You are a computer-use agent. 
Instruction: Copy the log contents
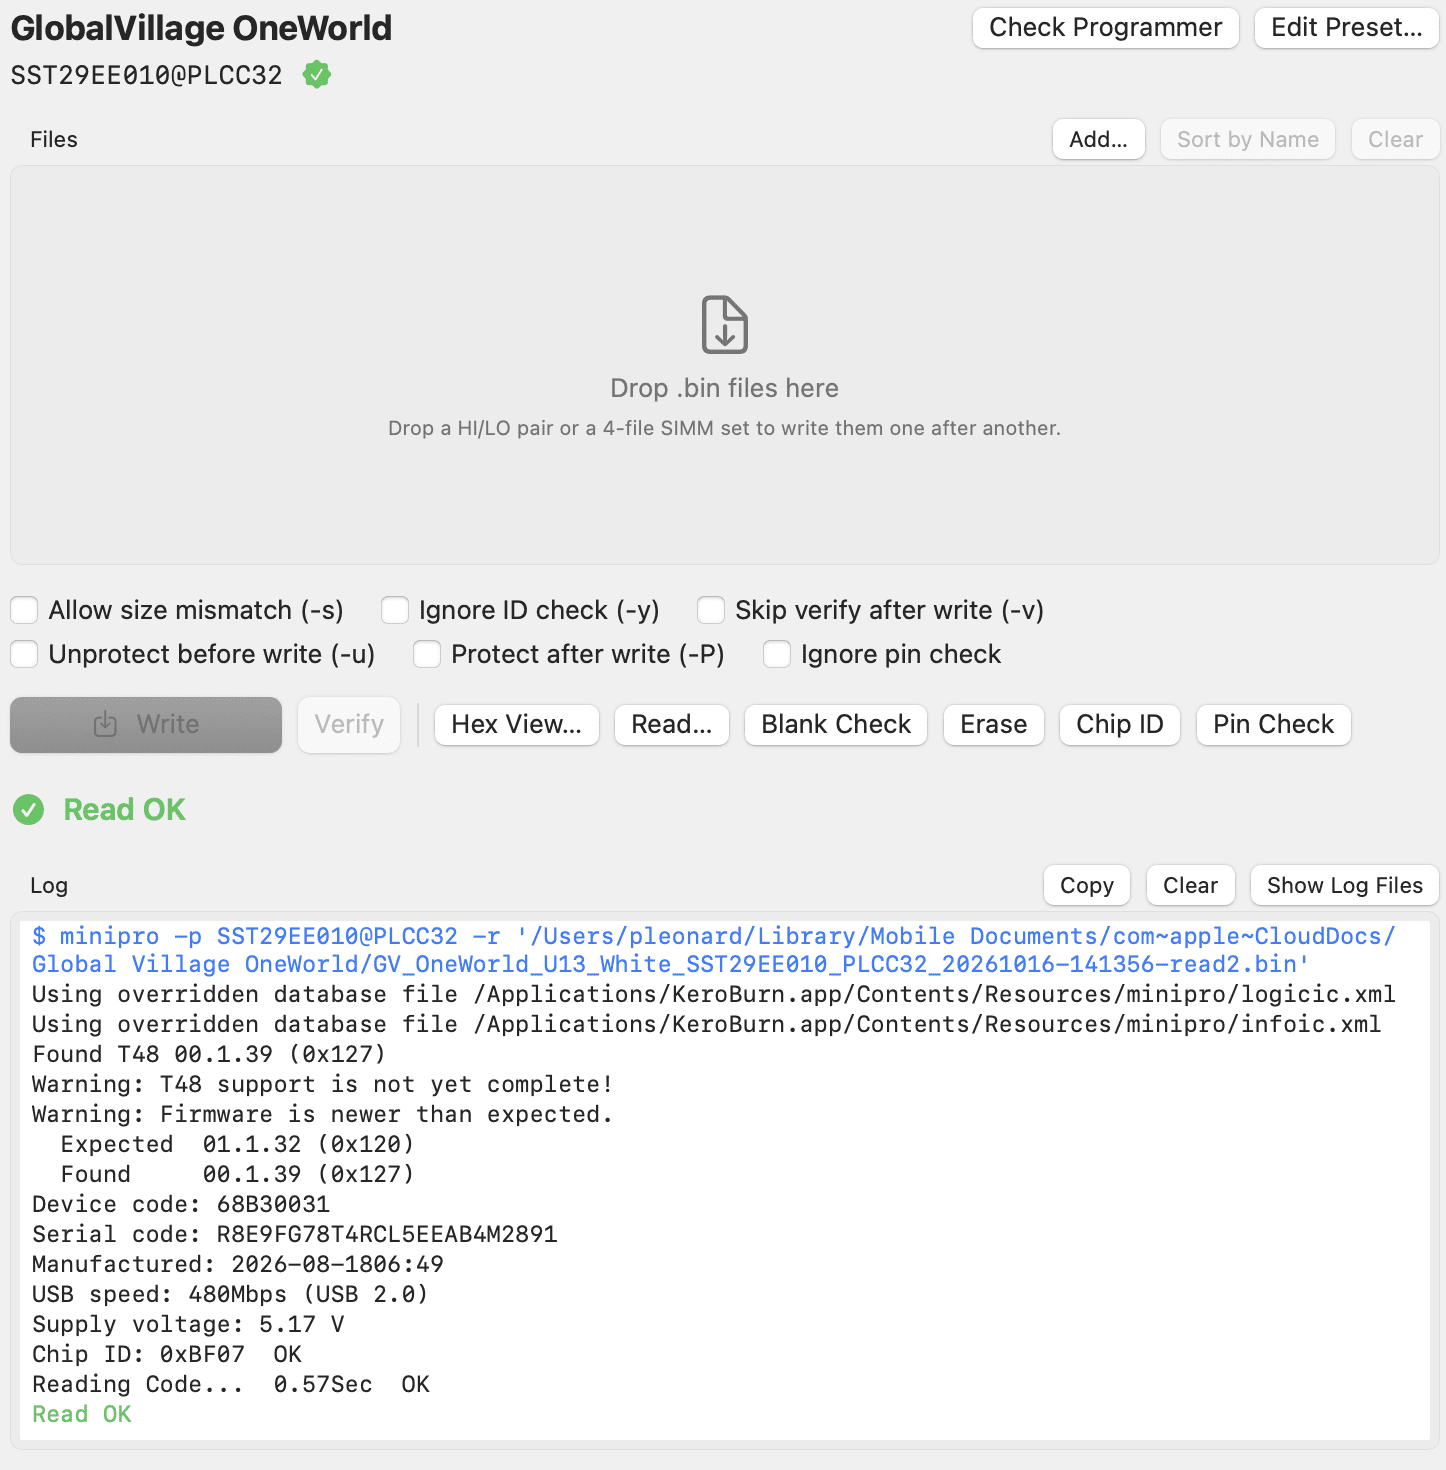click(x=1087, y=885)
